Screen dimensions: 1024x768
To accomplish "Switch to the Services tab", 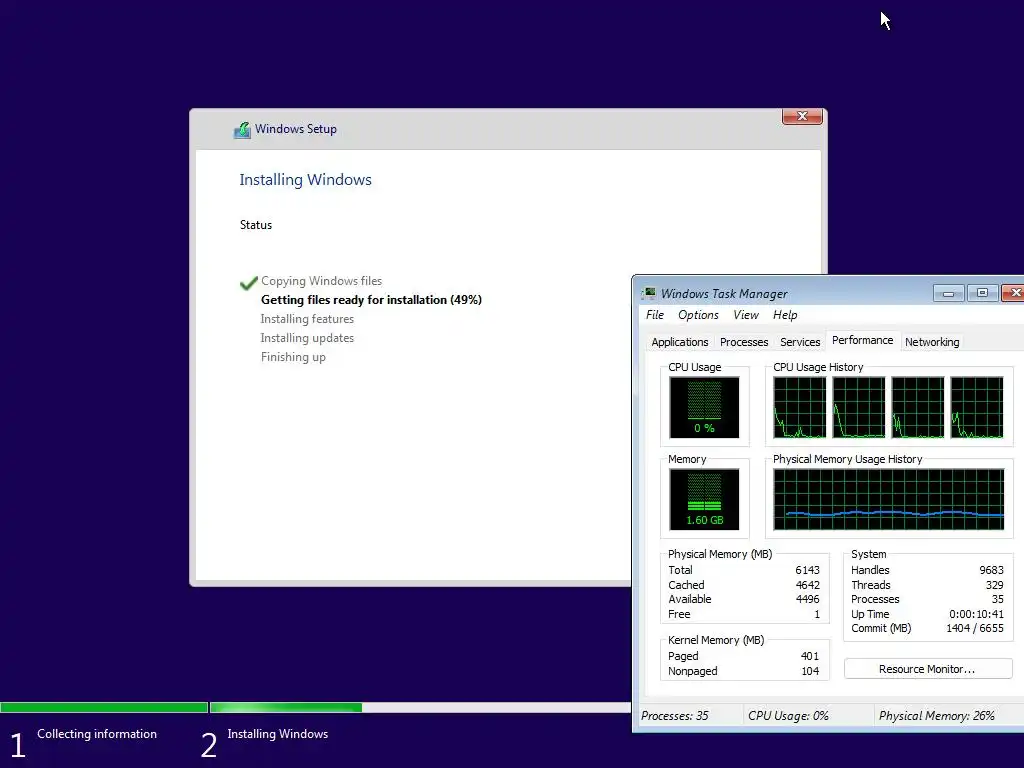I will pyautogui.click(x=800, y=342).
